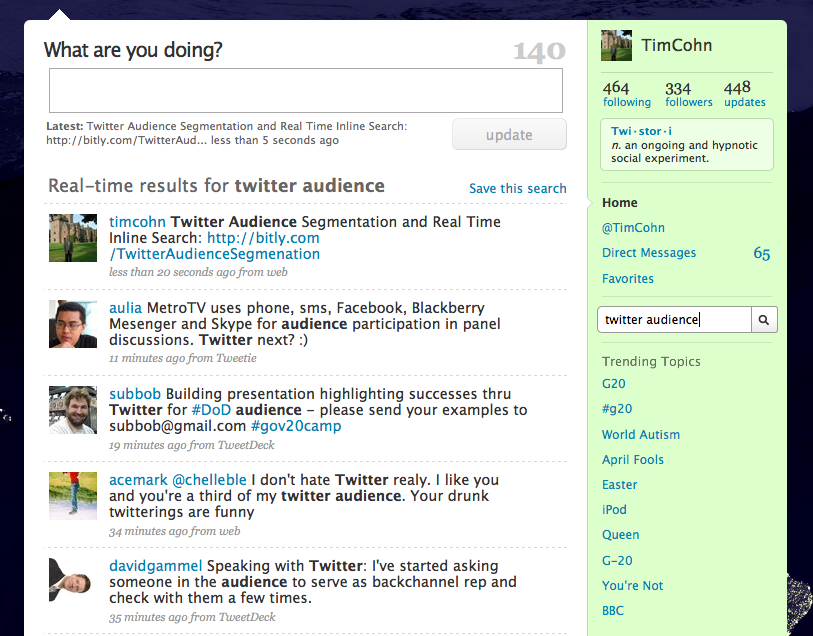
Task: Click the magnifying glass search button
Action: 764,320
